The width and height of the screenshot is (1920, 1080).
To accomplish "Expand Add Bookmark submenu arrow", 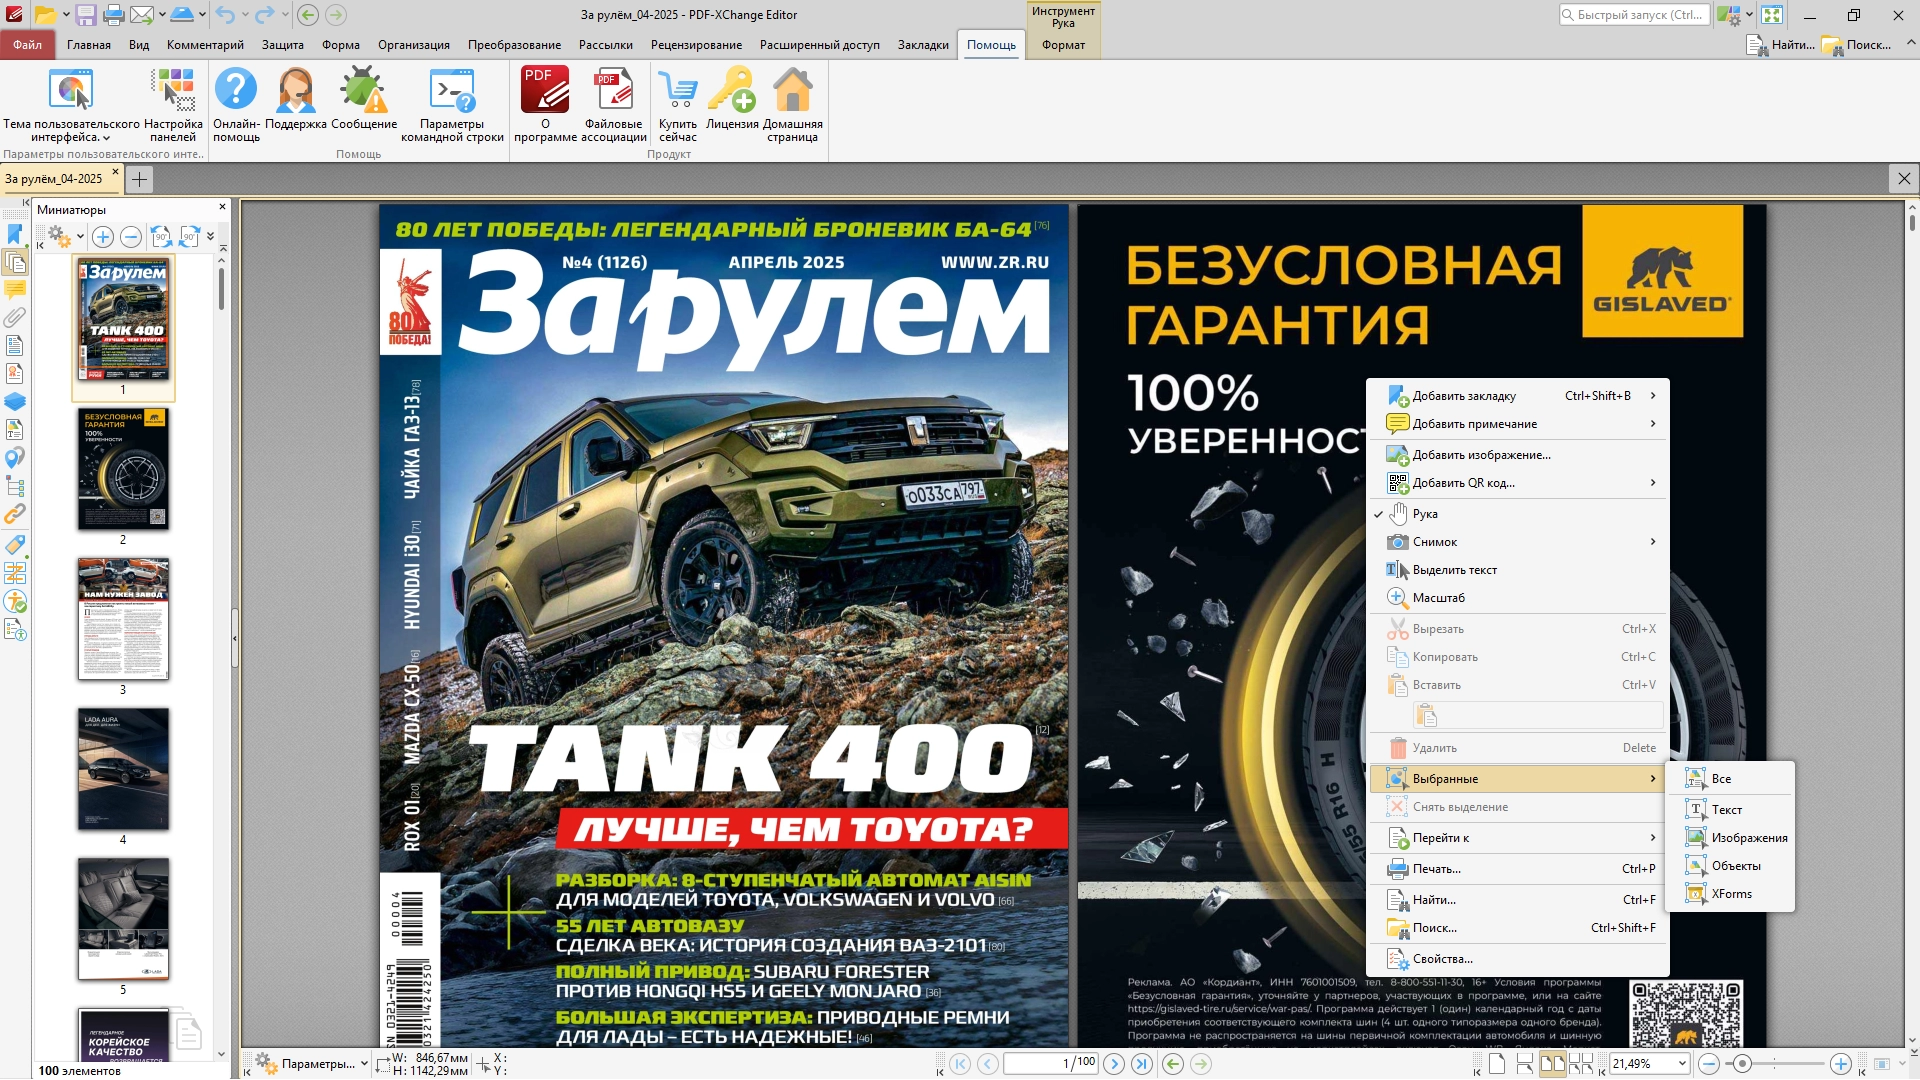I will [1652, 396].
